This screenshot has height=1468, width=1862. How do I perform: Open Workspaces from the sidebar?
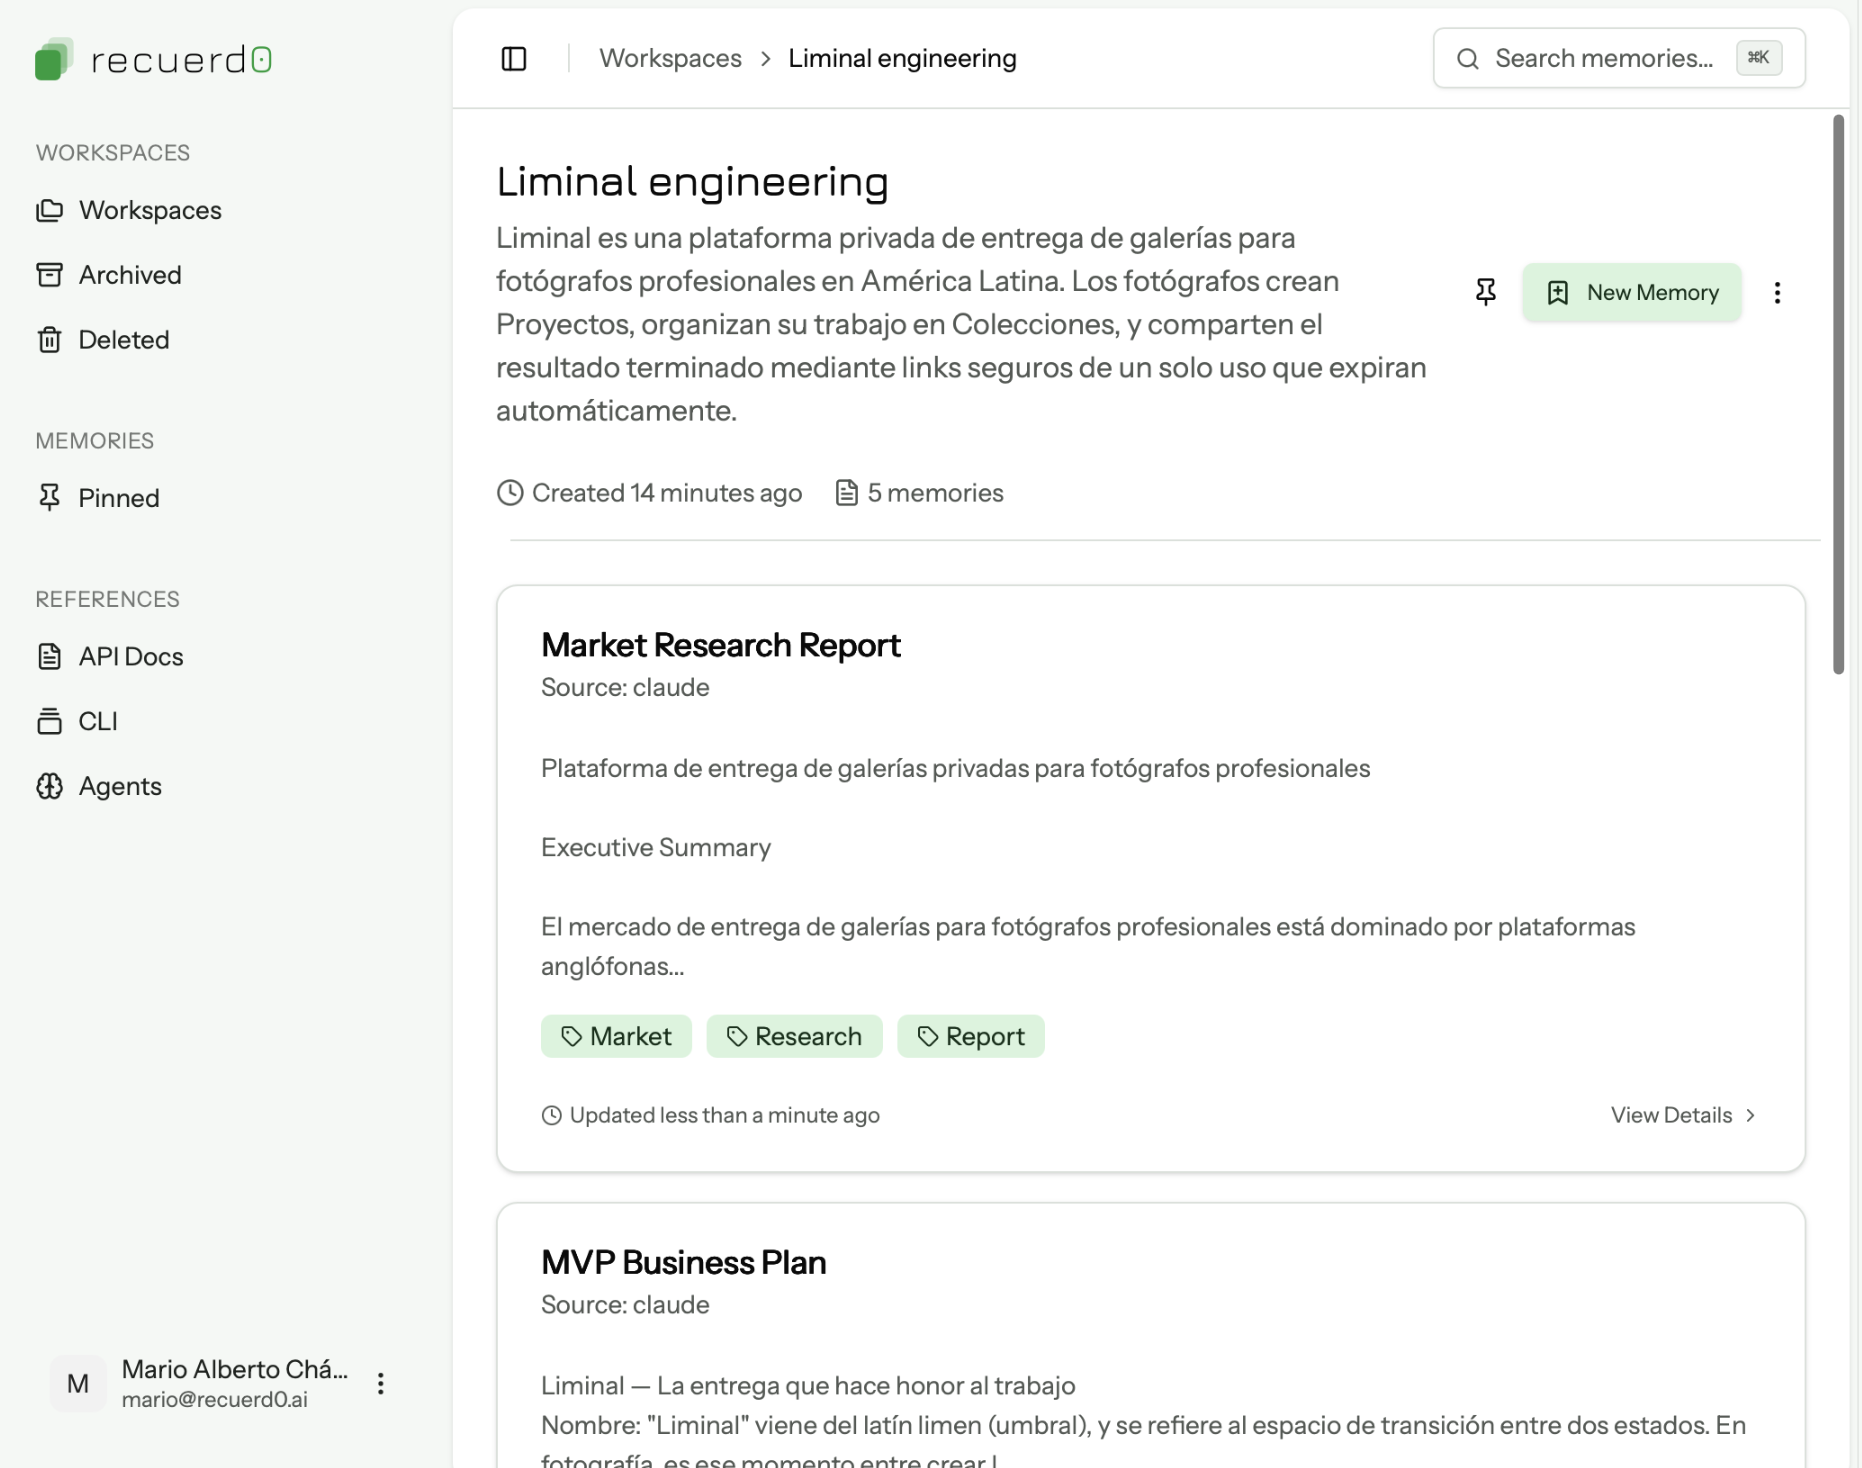[x=150, y=210]
